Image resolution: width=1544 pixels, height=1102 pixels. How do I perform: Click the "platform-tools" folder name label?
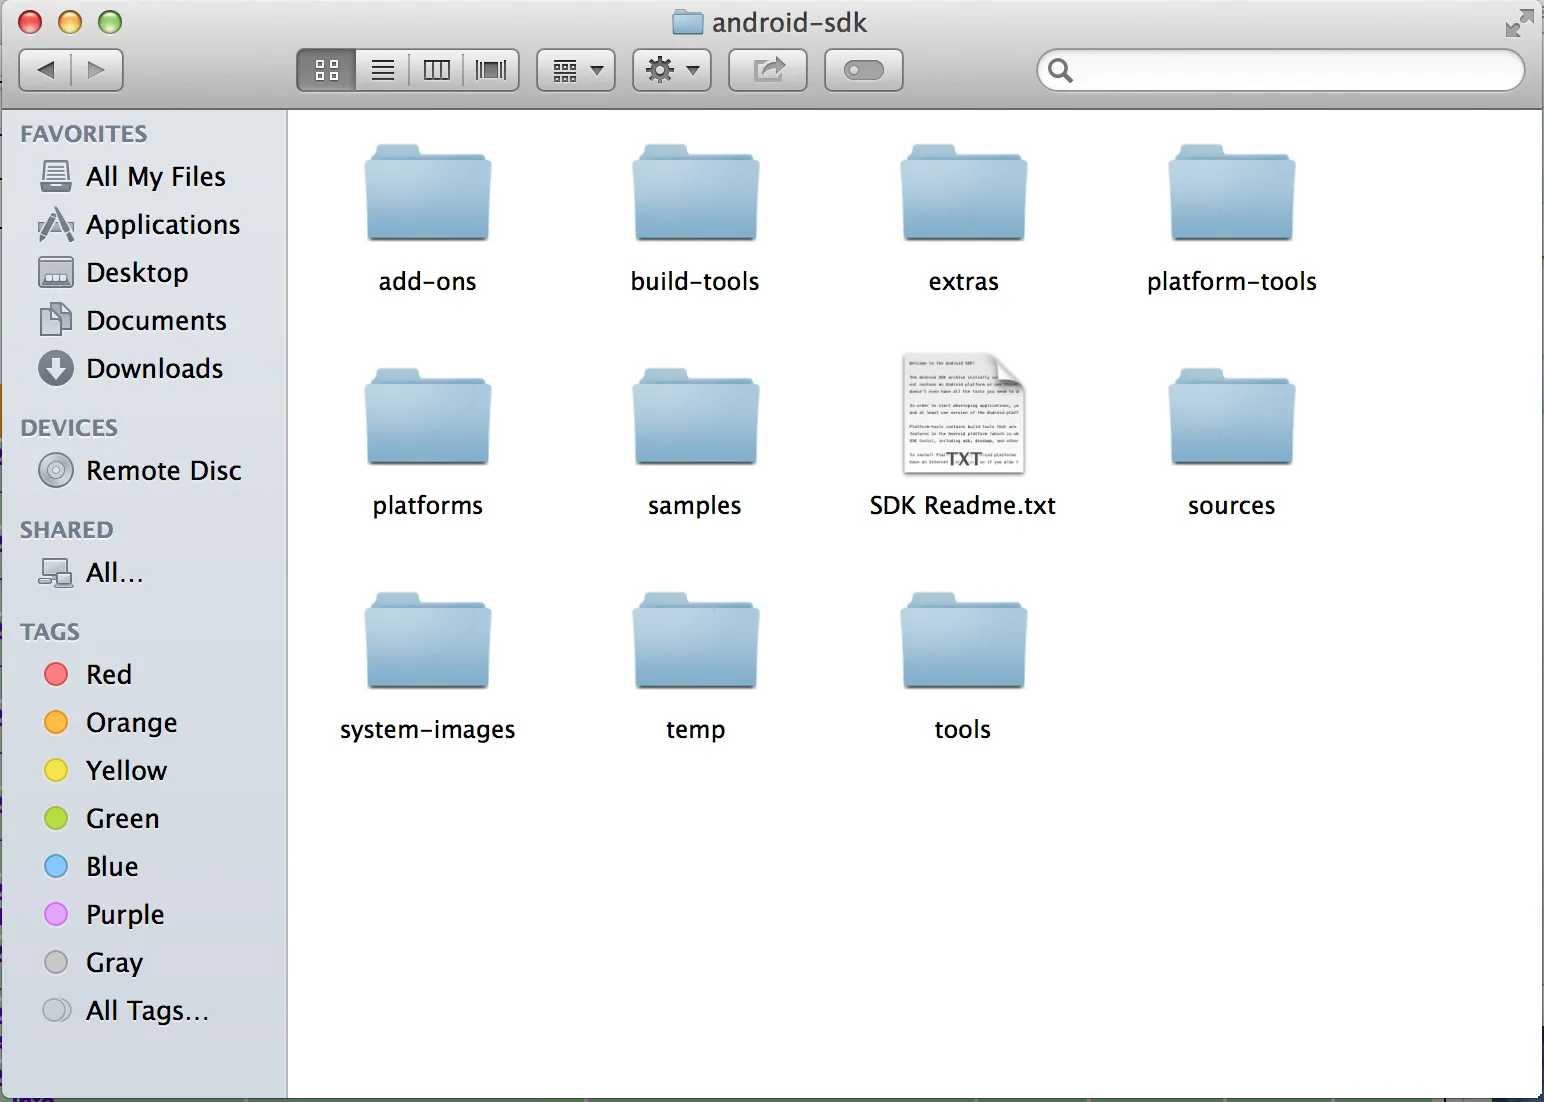(x=1232, y=282)
